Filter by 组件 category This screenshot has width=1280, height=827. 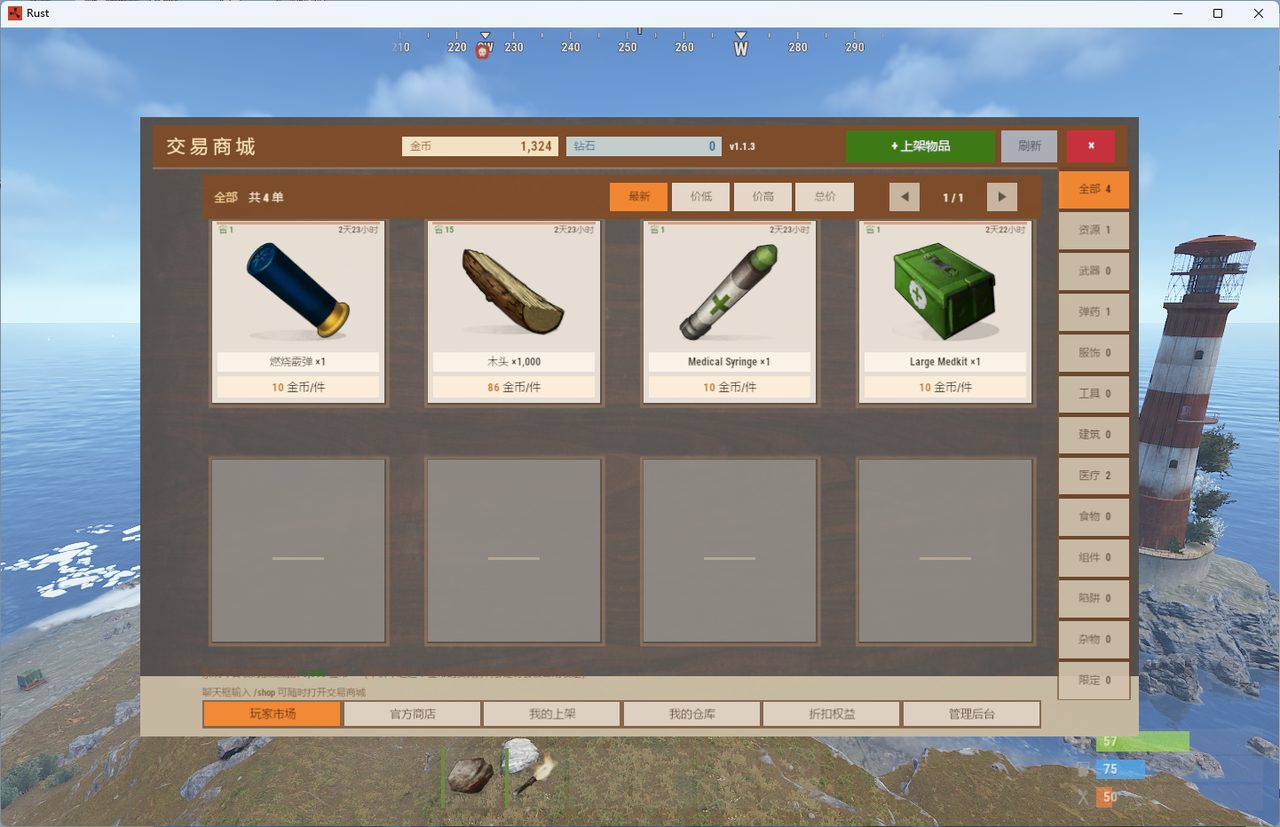click(x=1094, y=558)
